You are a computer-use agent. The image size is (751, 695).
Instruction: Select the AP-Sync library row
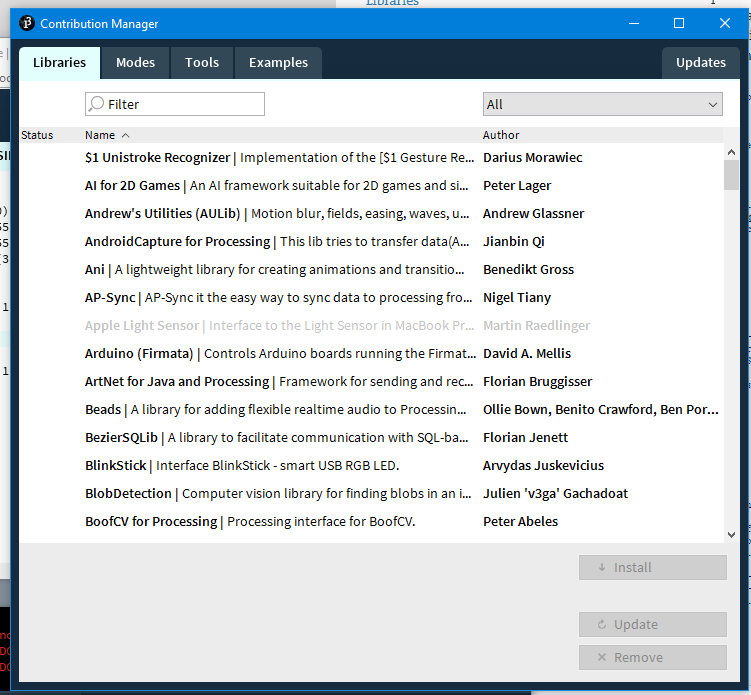[371, 297]
